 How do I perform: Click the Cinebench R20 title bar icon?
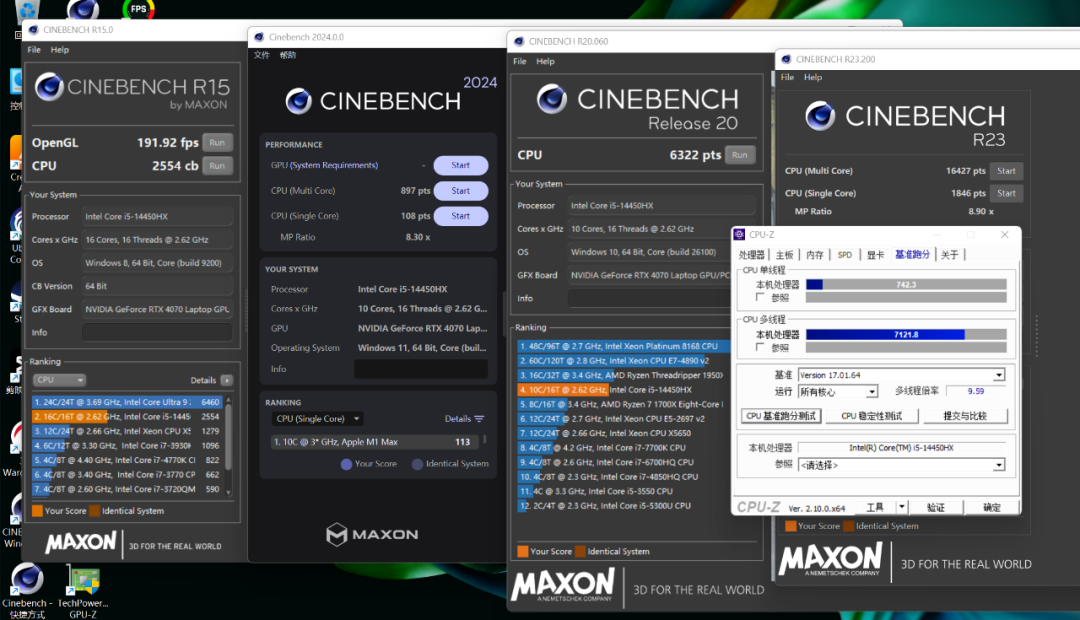[519, 41]
